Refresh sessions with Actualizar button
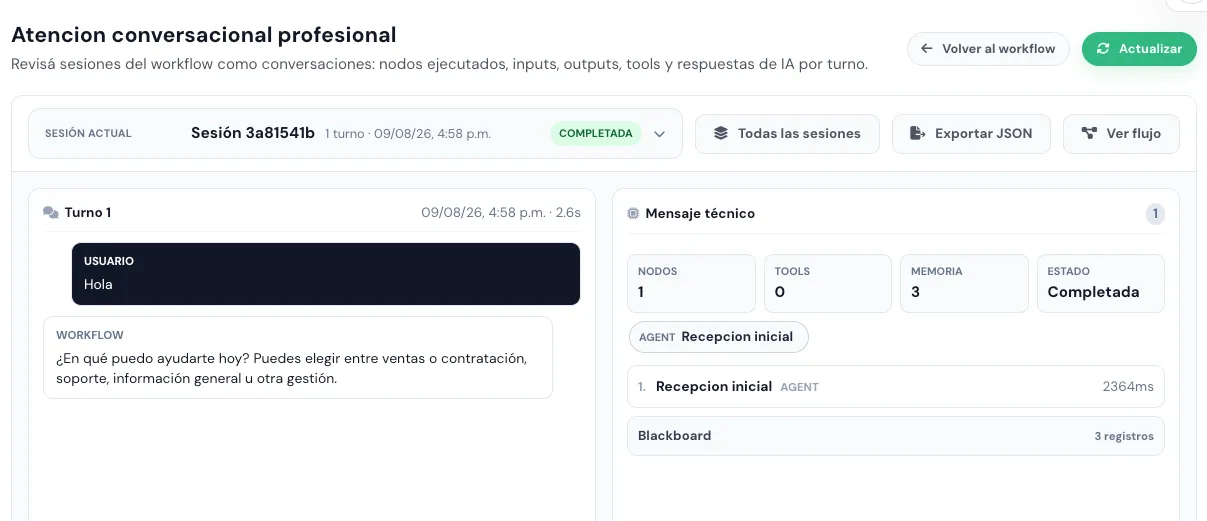The width and height of the screenshot is (1207, 521). point(1139,48)
